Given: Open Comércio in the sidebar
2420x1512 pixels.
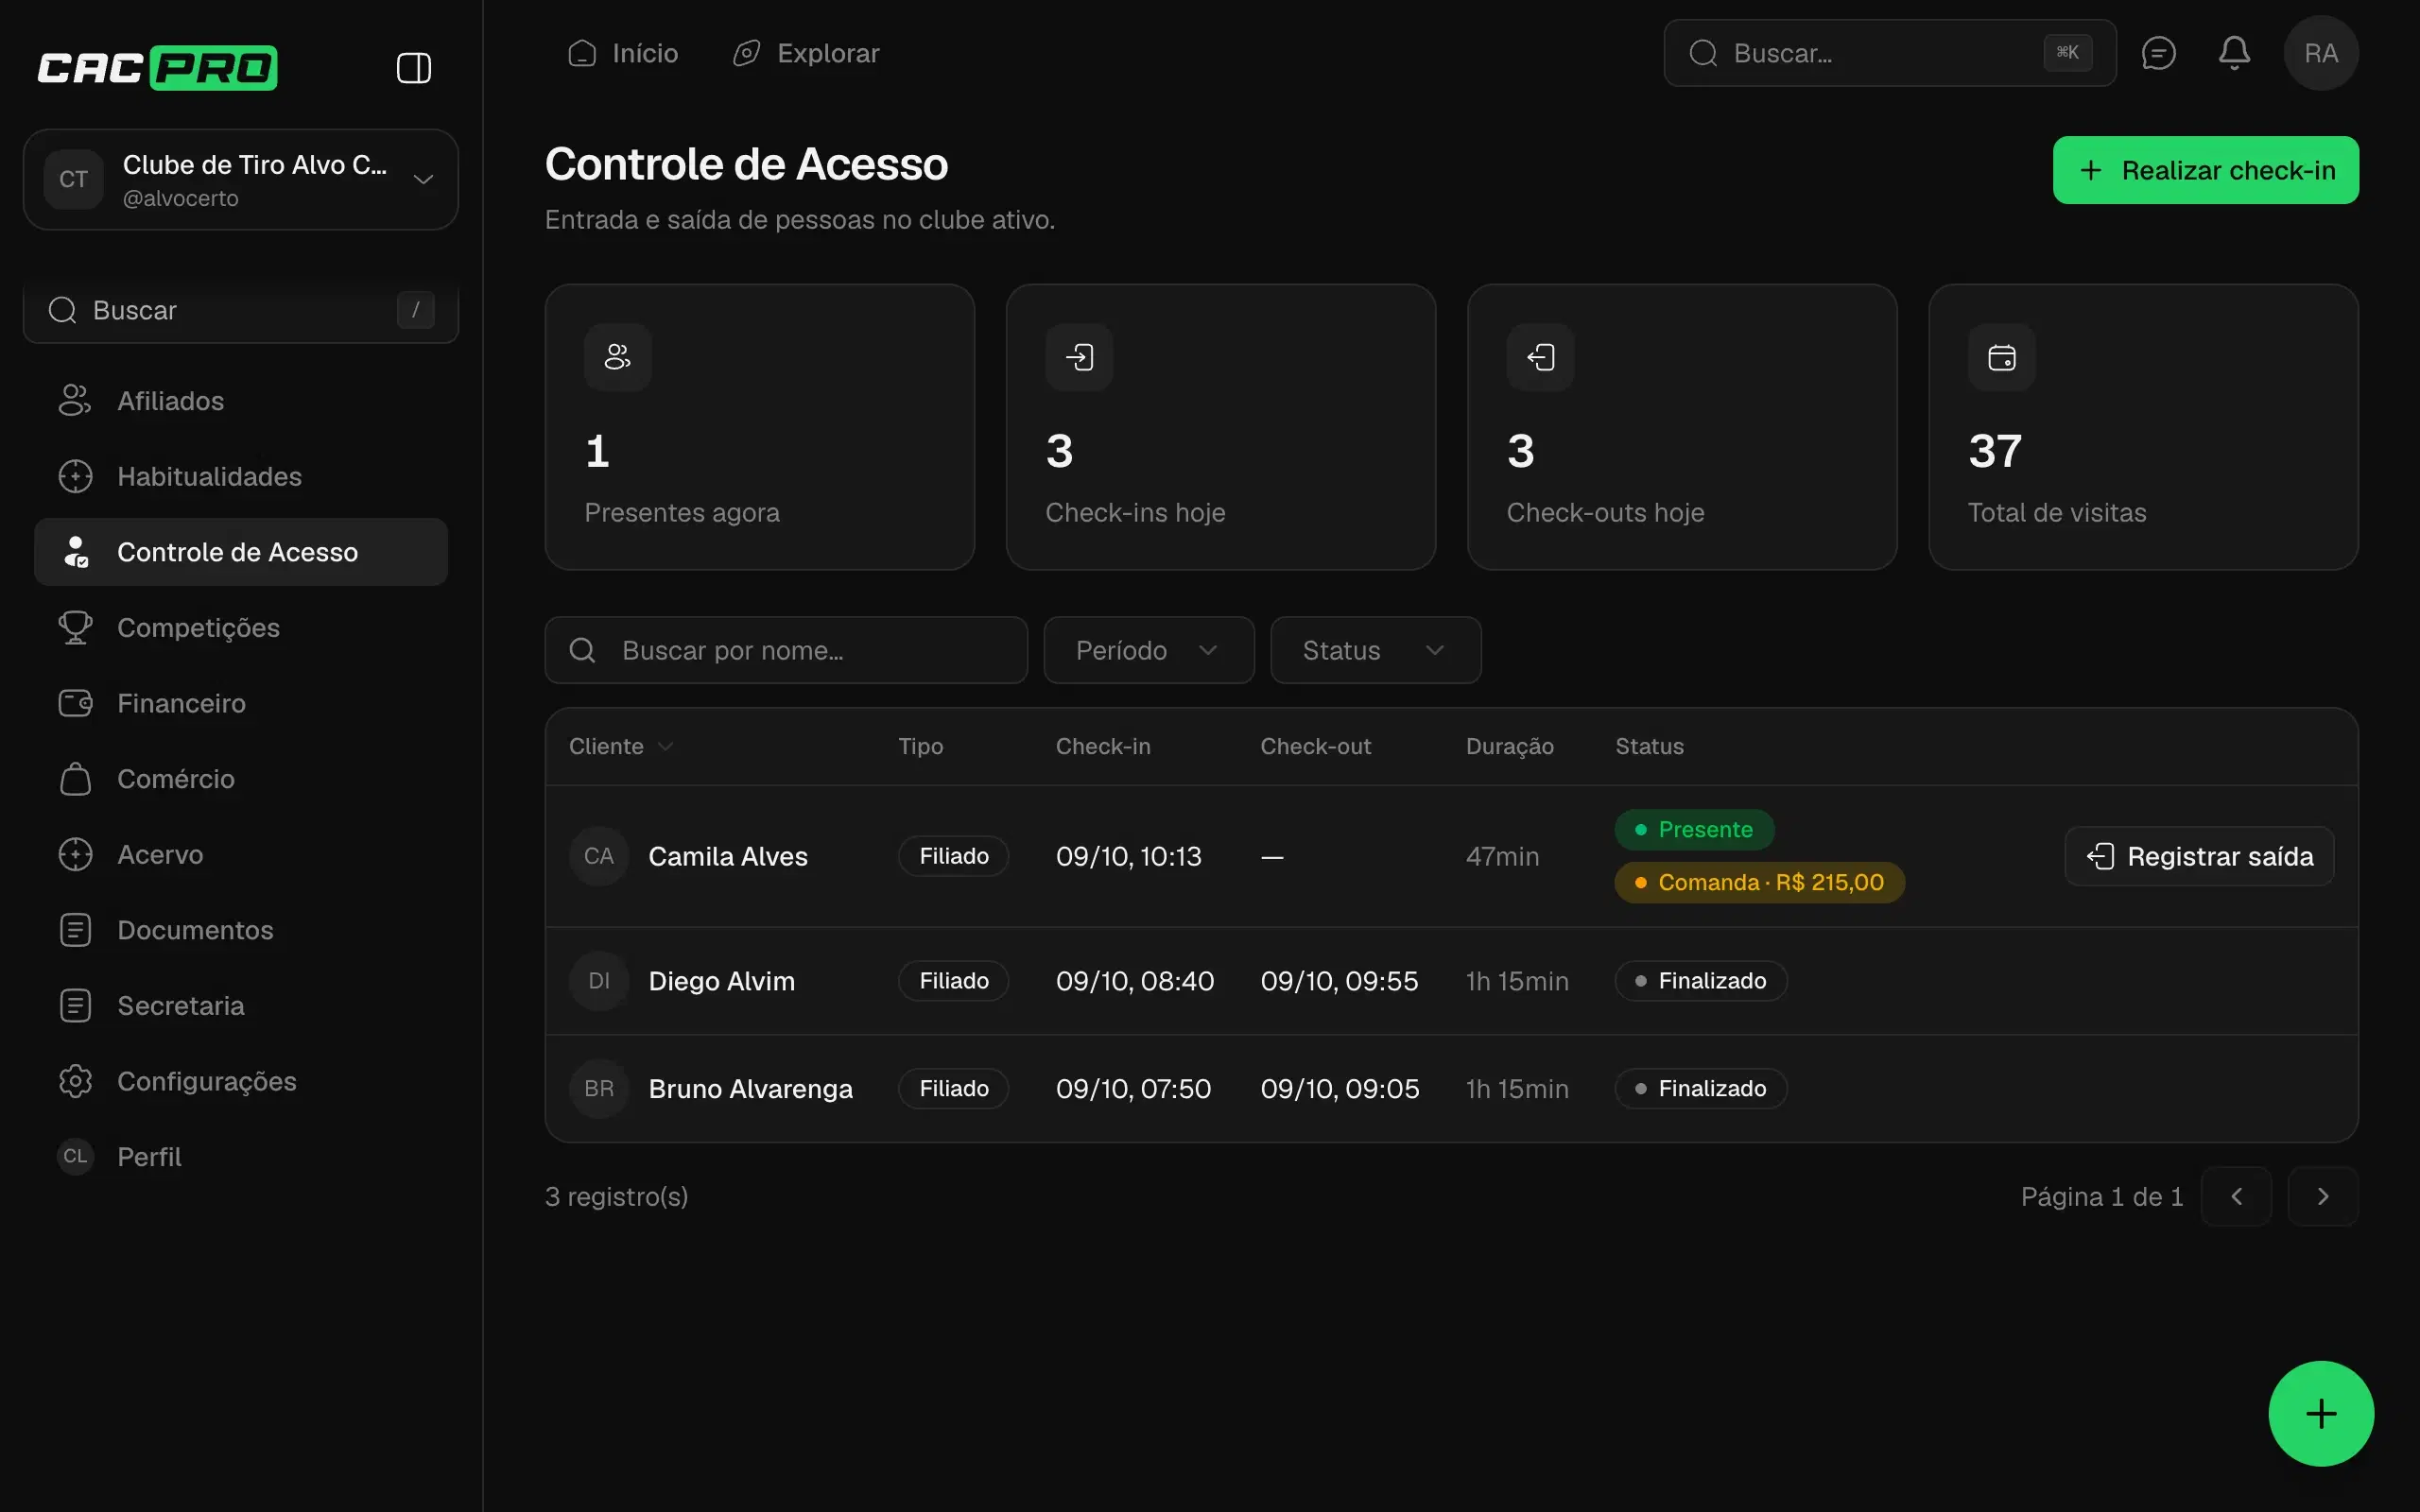Looking at the screenshot, I should (241, 779).
